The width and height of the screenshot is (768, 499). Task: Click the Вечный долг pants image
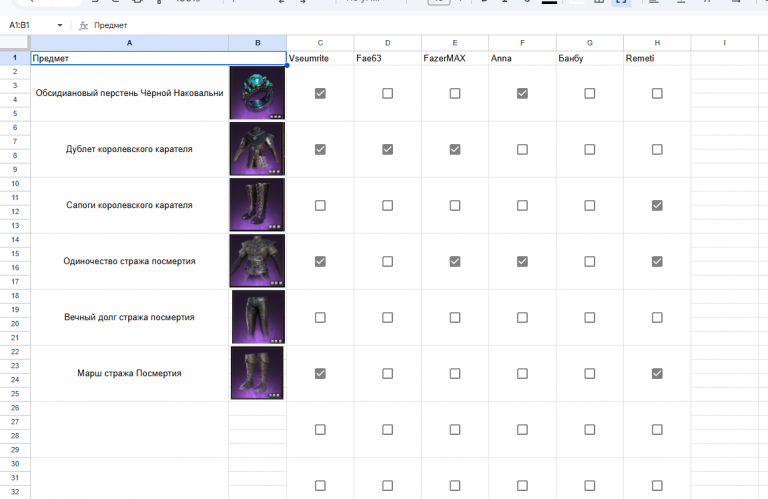[x=258, y=317]
